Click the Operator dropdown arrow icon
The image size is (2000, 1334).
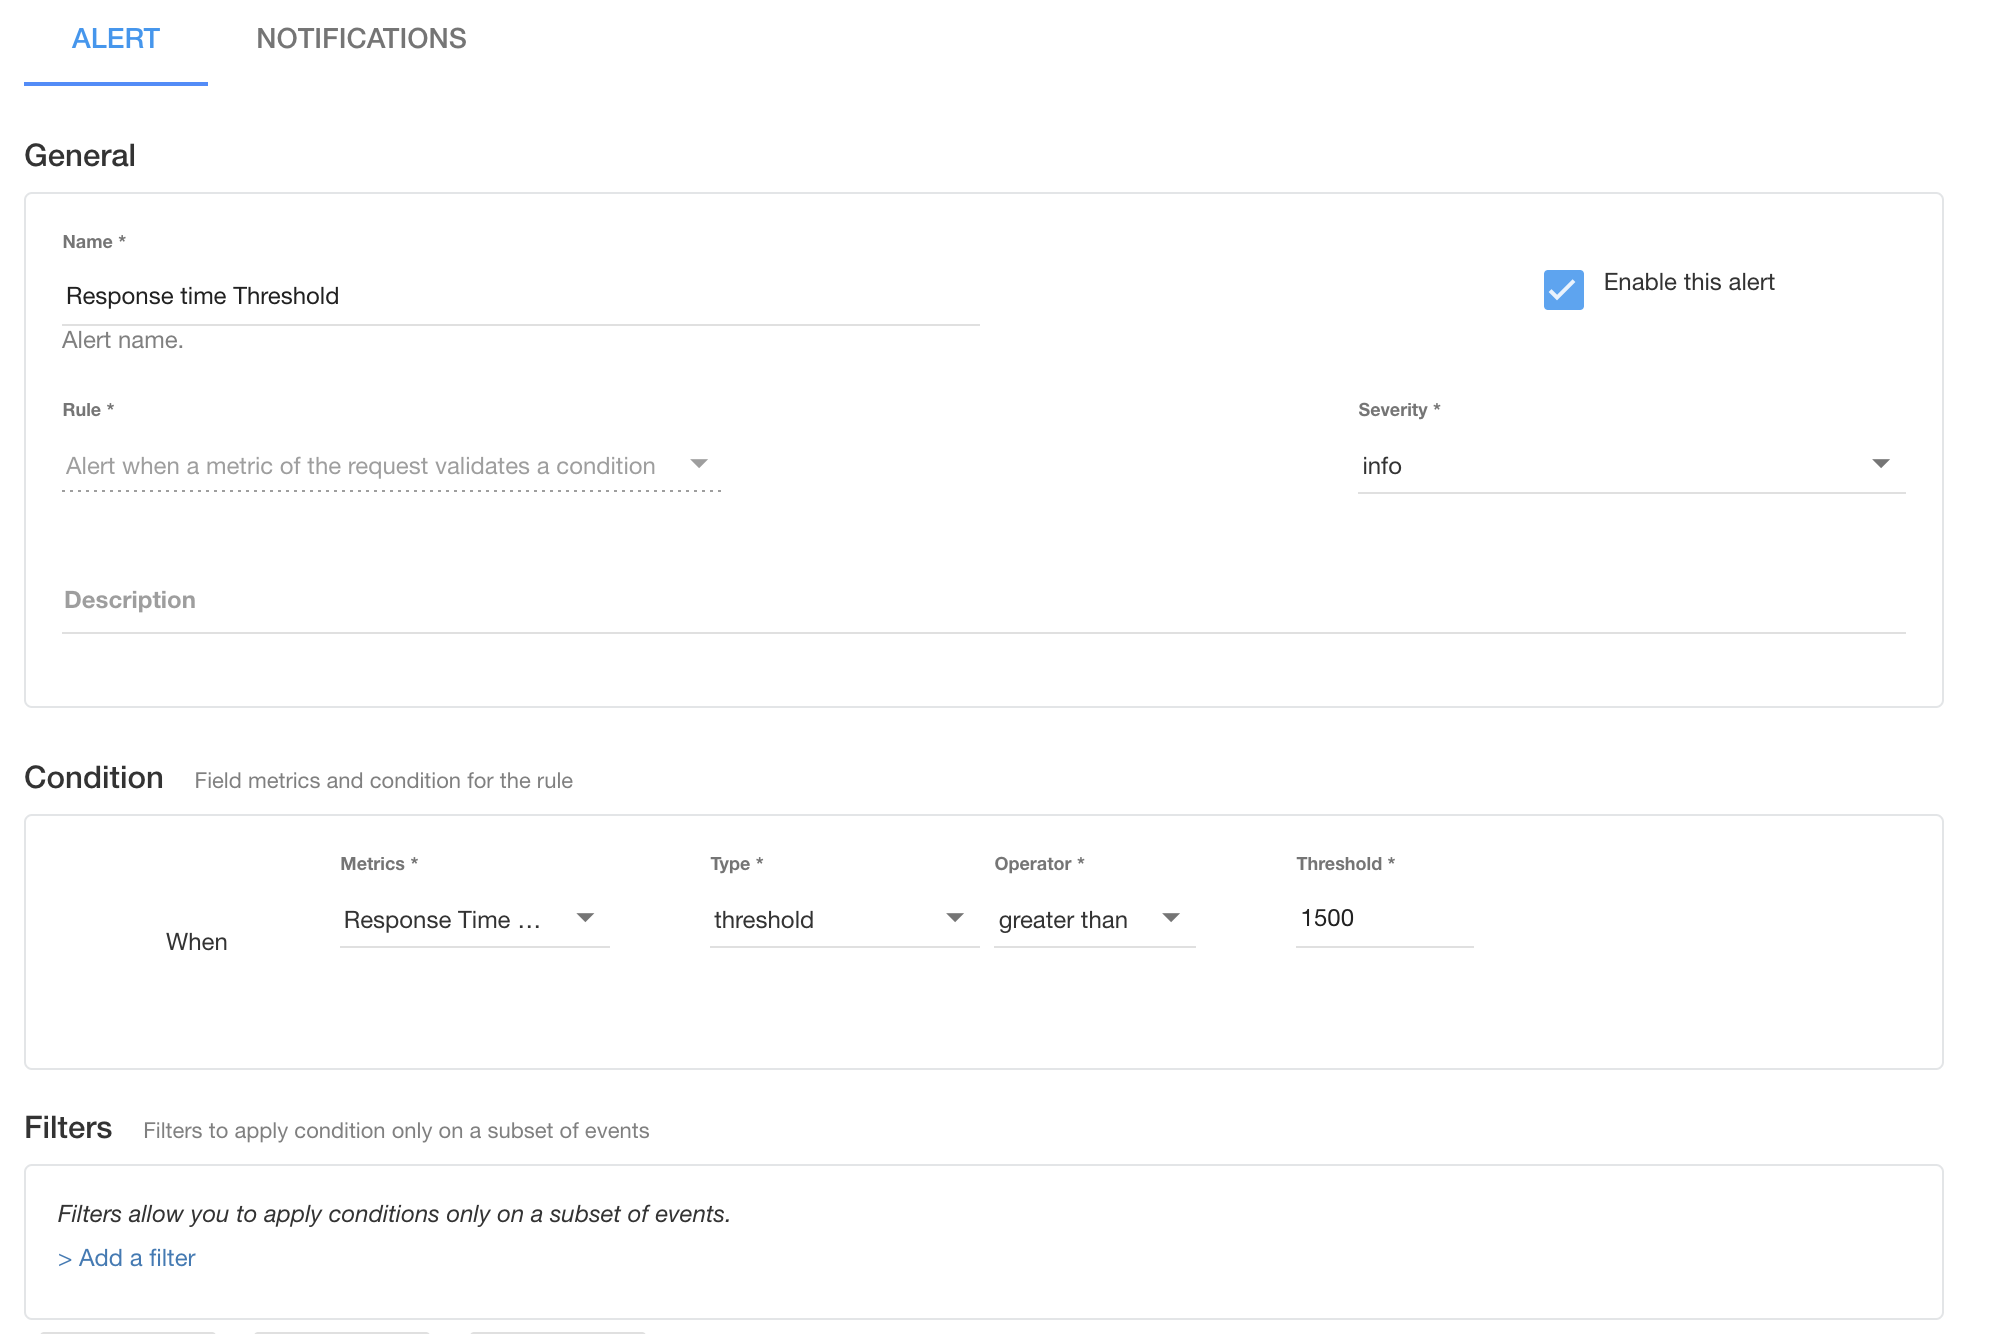[x=1171, y=918]
